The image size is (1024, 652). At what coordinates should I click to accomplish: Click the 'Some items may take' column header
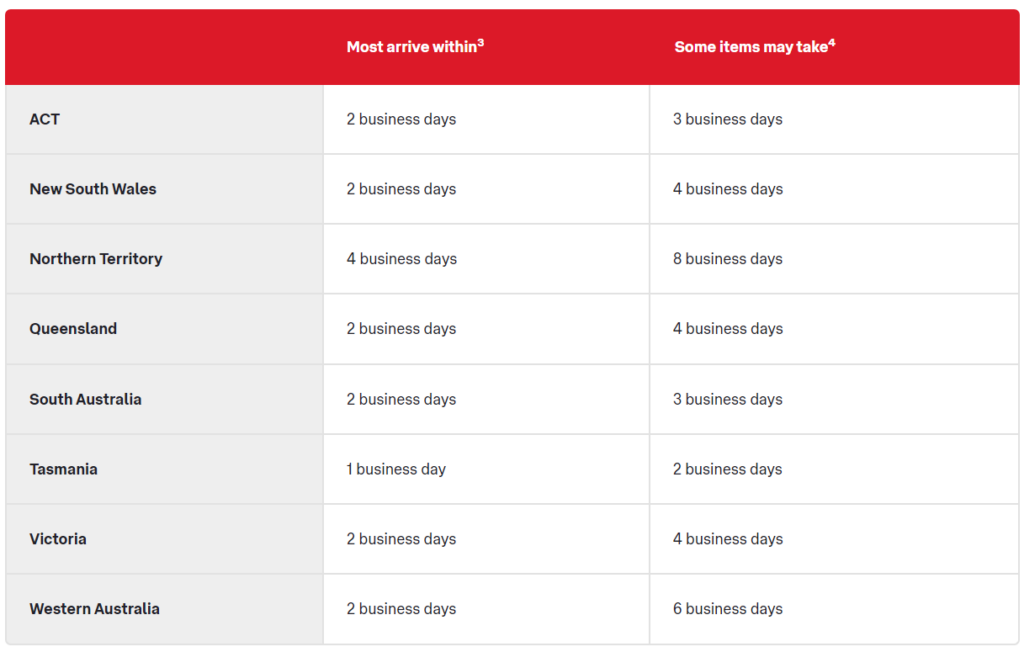754,47
